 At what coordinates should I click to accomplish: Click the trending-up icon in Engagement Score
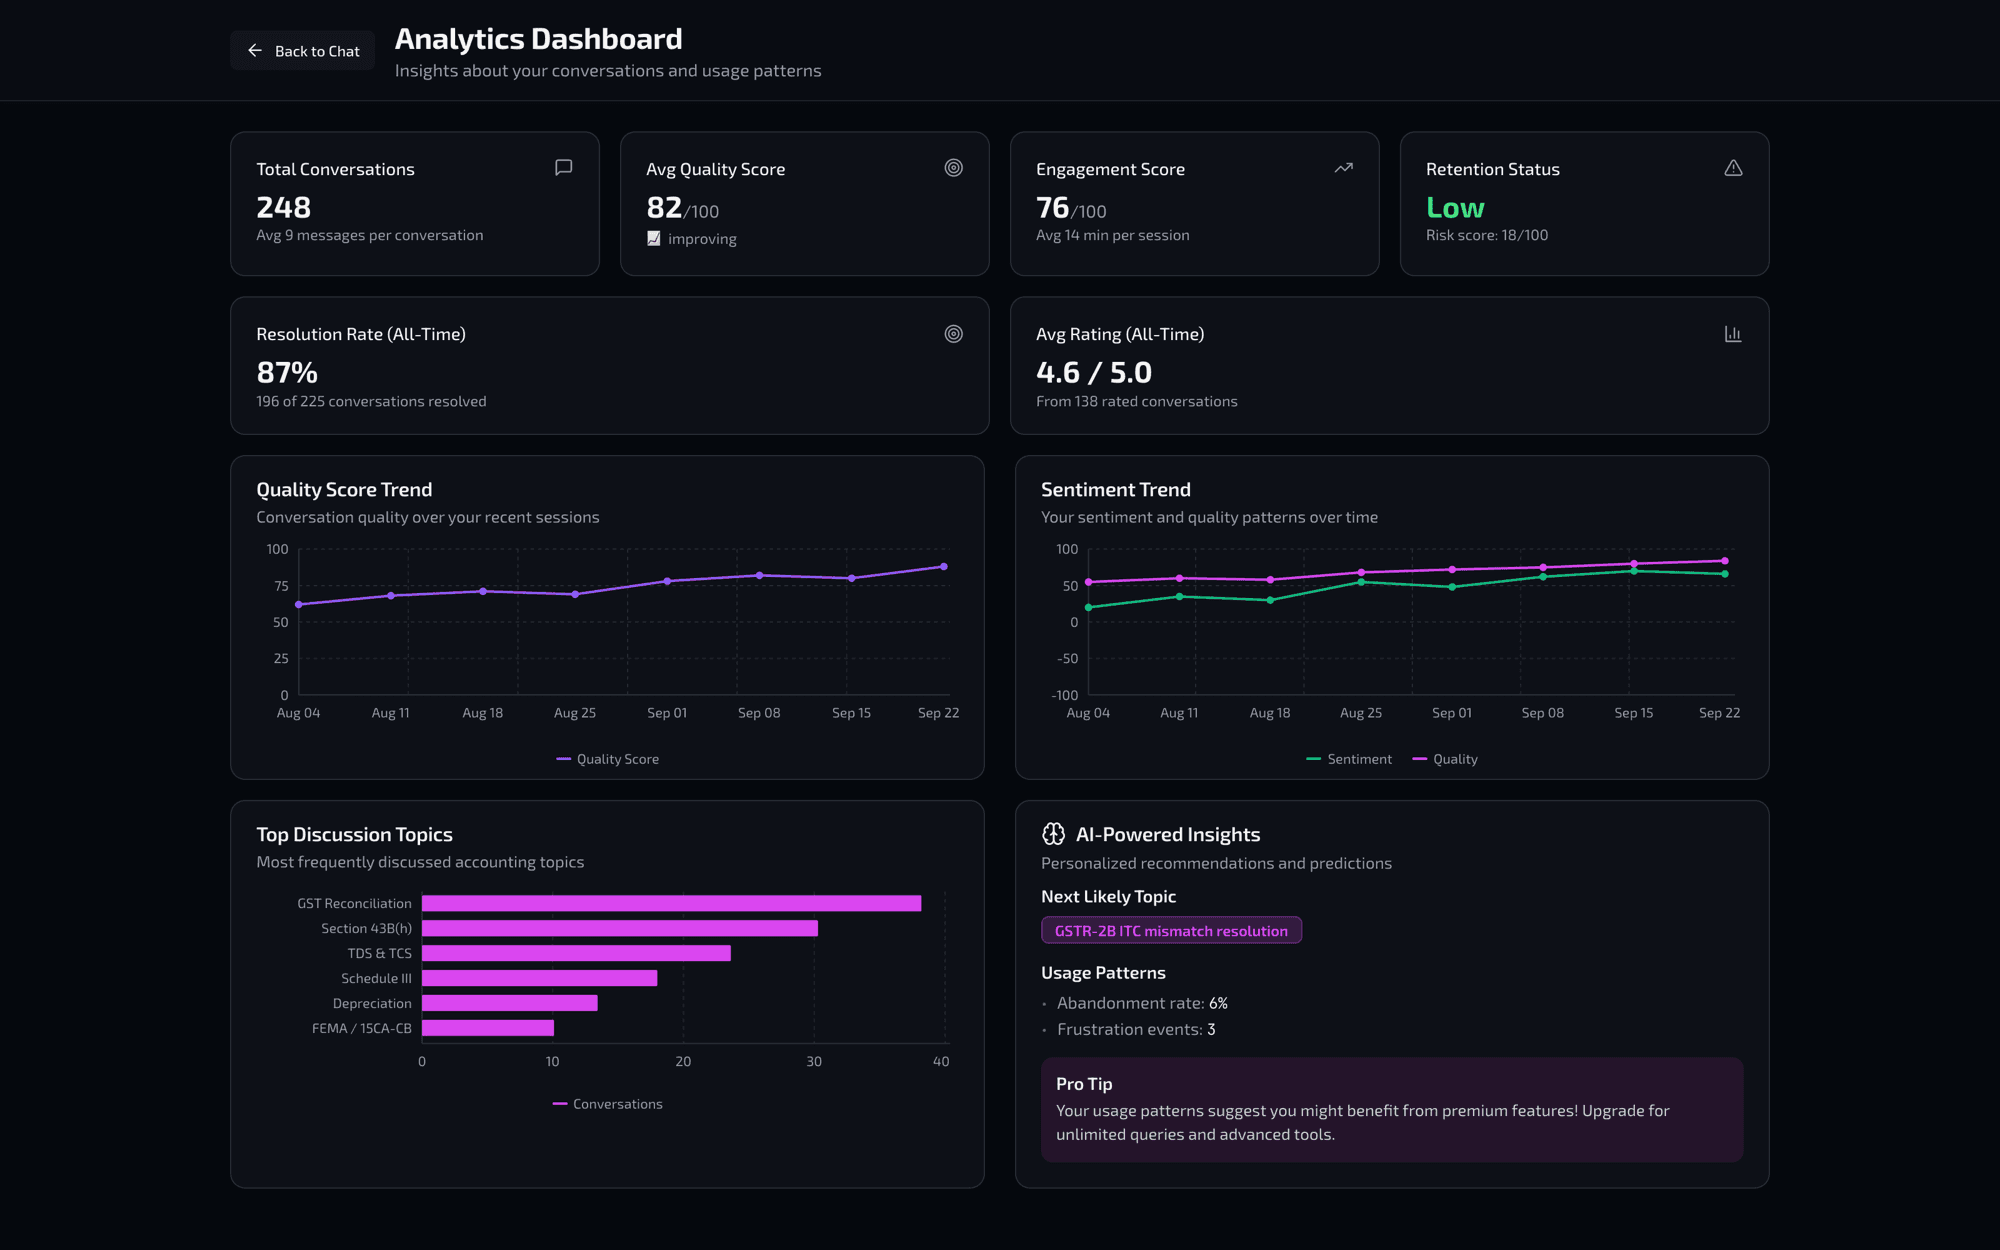1344,168
